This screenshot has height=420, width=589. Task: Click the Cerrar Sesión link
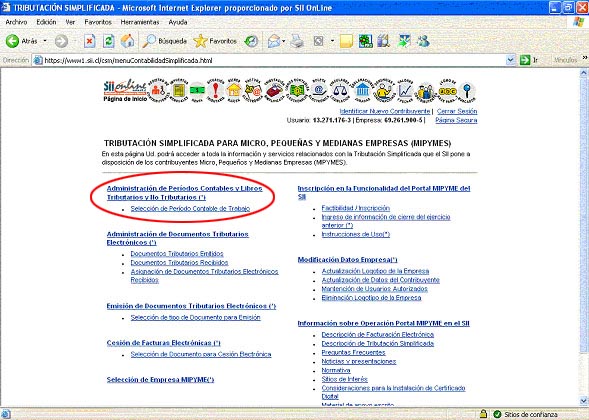pos(457,111)
